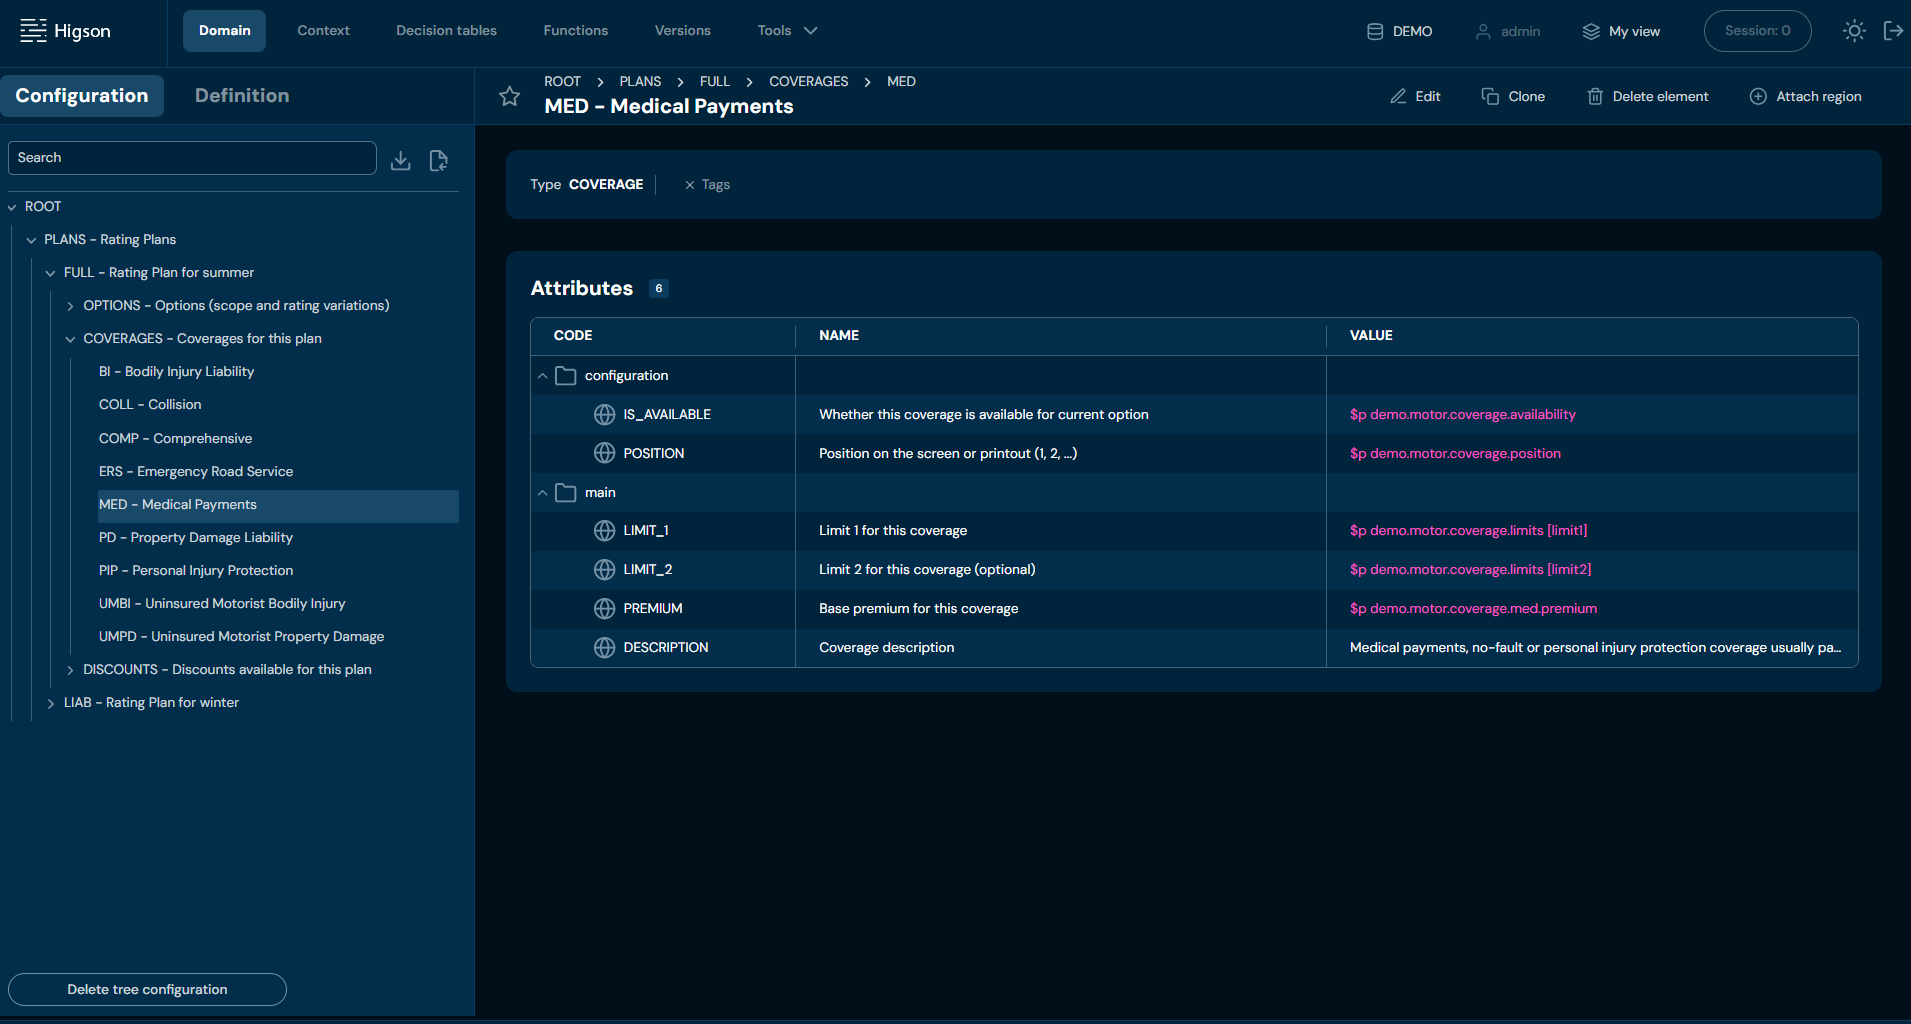Select UMBI - Uninsured Motorist Bodily Injury
This screenshot has width=1911, height=1024.
click(222, 604)
